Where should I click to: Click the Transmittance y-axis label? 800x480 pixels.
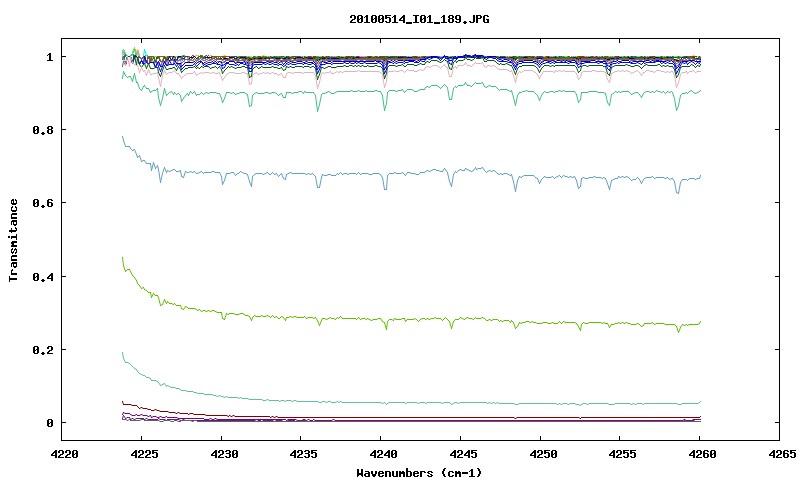pos(13,240)
